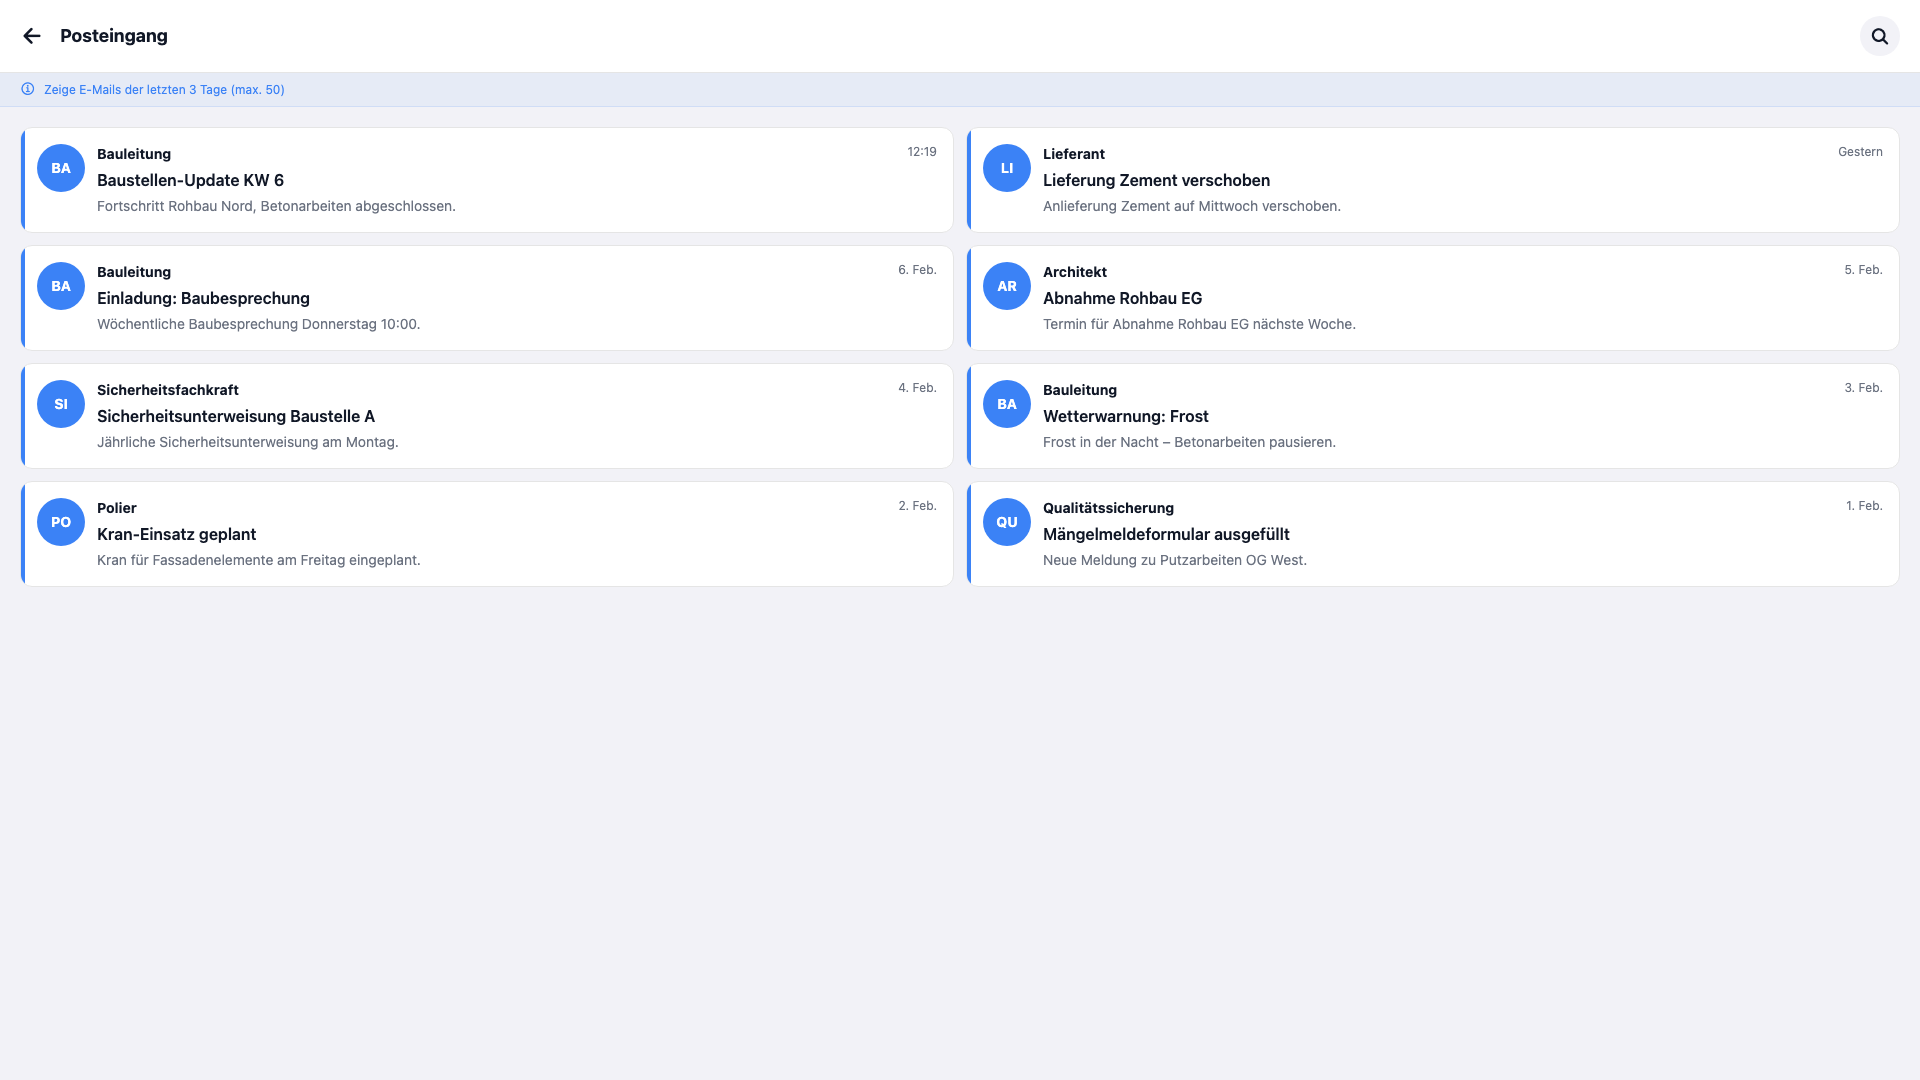Image resolution: width=1920 pixels, height=1080 pixels.
Task: Click the AR avatar for Architekt
Action: point(1006,286)
